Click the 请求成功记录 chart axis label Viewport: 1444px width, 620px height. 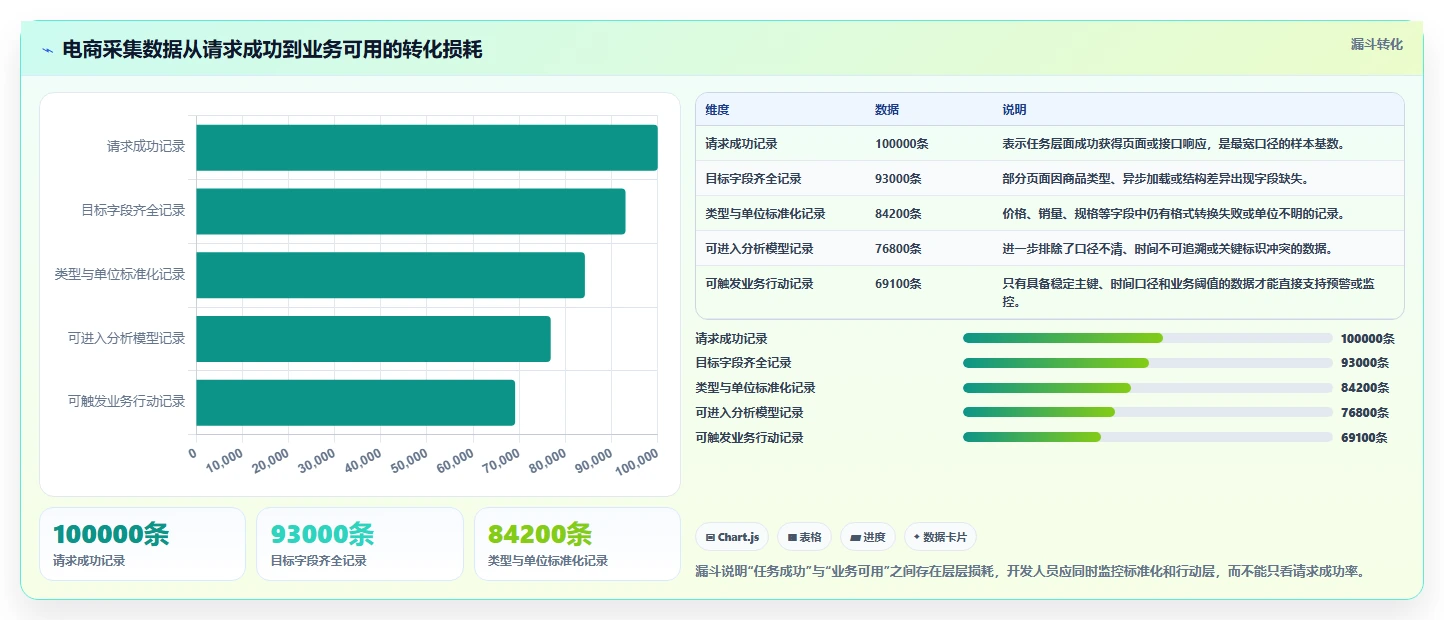[x=146, y=147]
